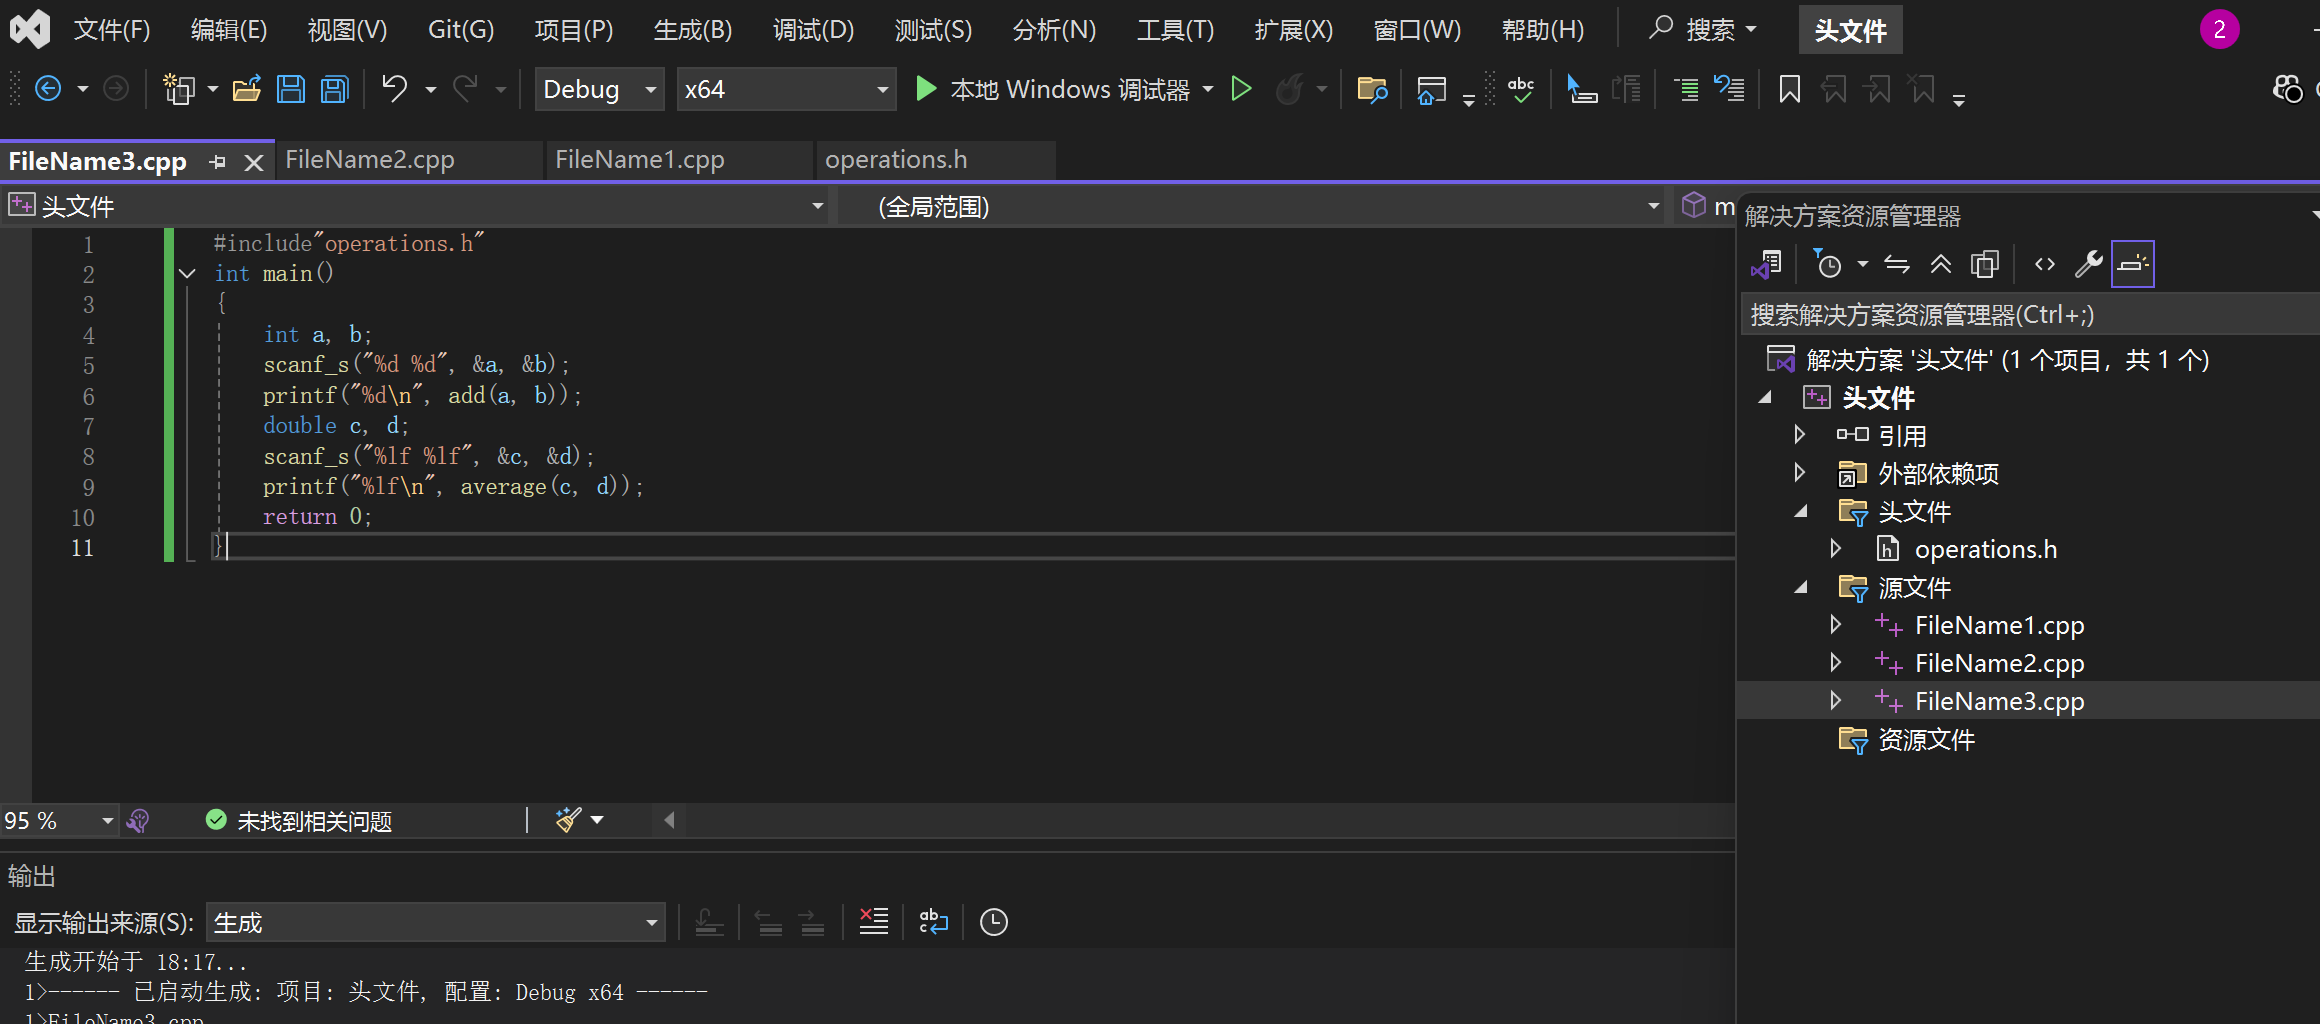Viewport: 2320px width, 1024px height.
Task: Click the 搜索 search button in title bar
Action: point(1702,29)
